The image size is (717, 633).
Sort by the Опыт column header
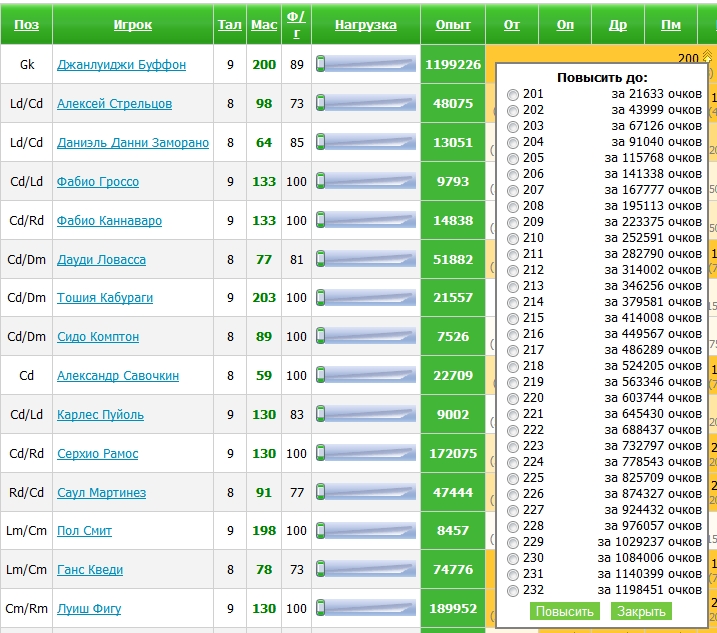(453, 25)
